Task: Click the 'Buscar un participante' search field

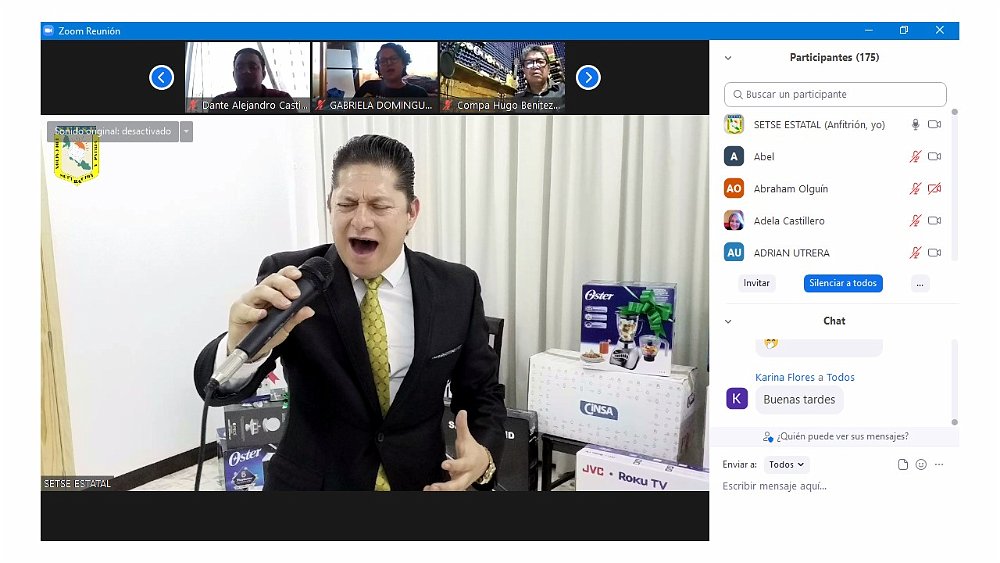Action: coord(835,95)
